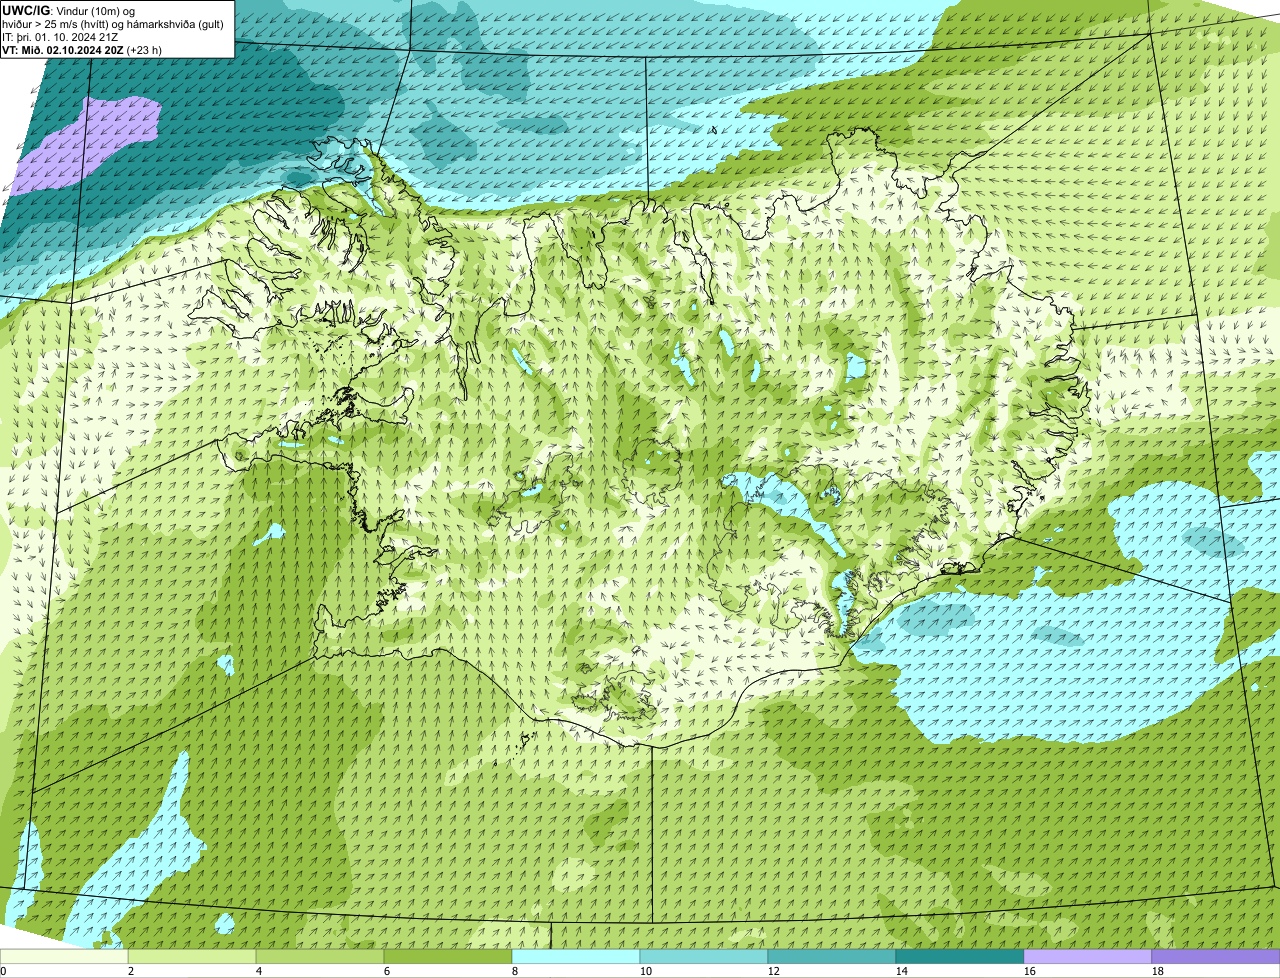Click the 'IT: þri. 01. 10. 2024 21Z' line
Viewport: 1280px width, 978px height.
(60, 37)
